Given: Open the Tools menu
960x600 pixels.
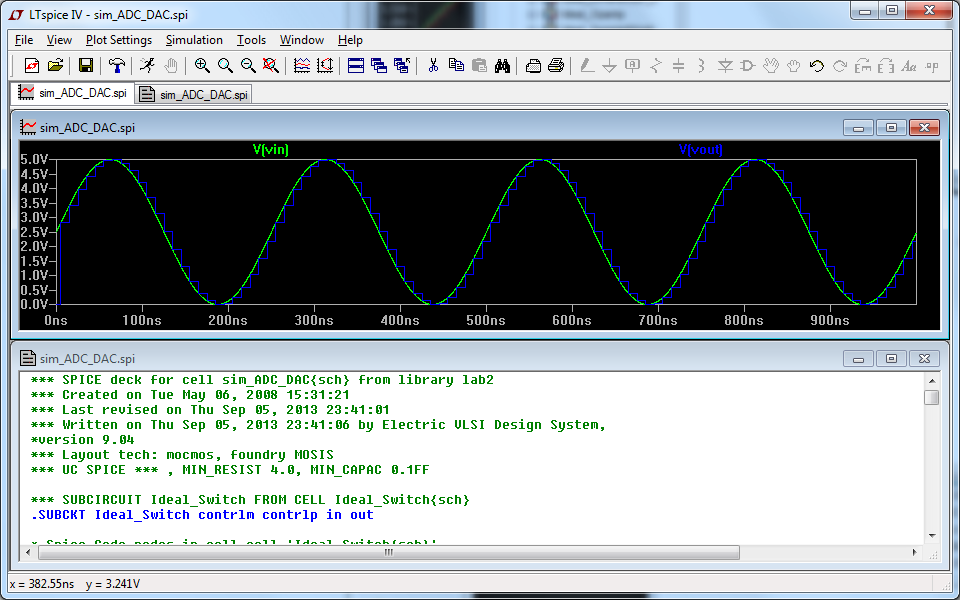Looking at the screenshot, I should [251, 40].
